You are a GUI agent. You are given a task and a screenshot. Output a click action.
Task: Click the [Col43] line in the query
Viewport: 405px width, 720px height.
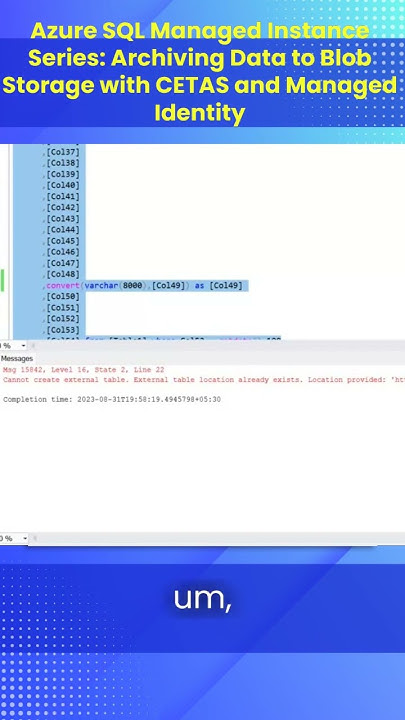click(63, 219)
